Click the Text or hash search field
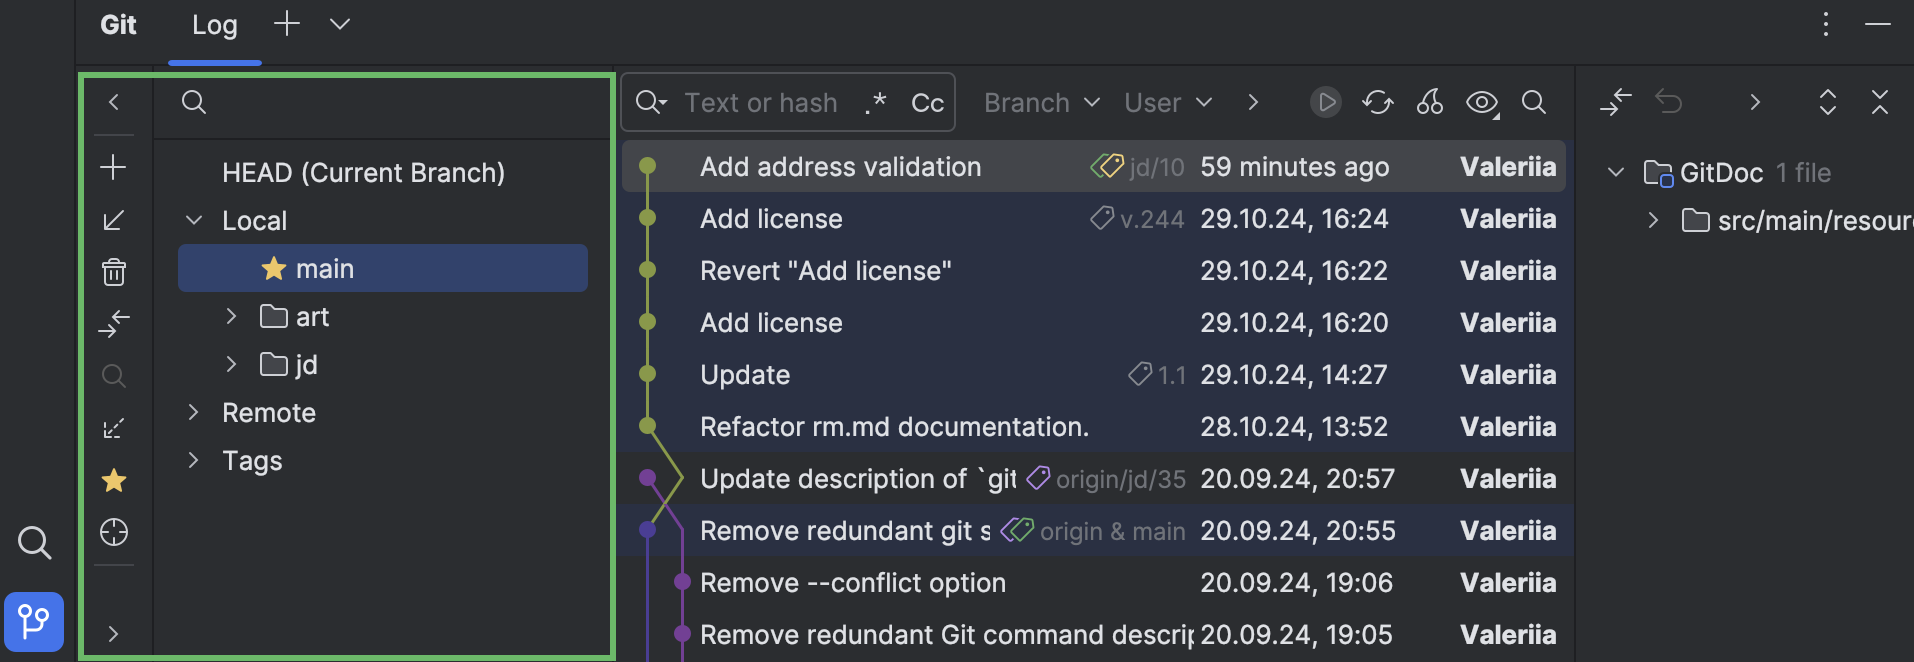The width and height of the screenshot is (1914, 662). pos(760,102)
